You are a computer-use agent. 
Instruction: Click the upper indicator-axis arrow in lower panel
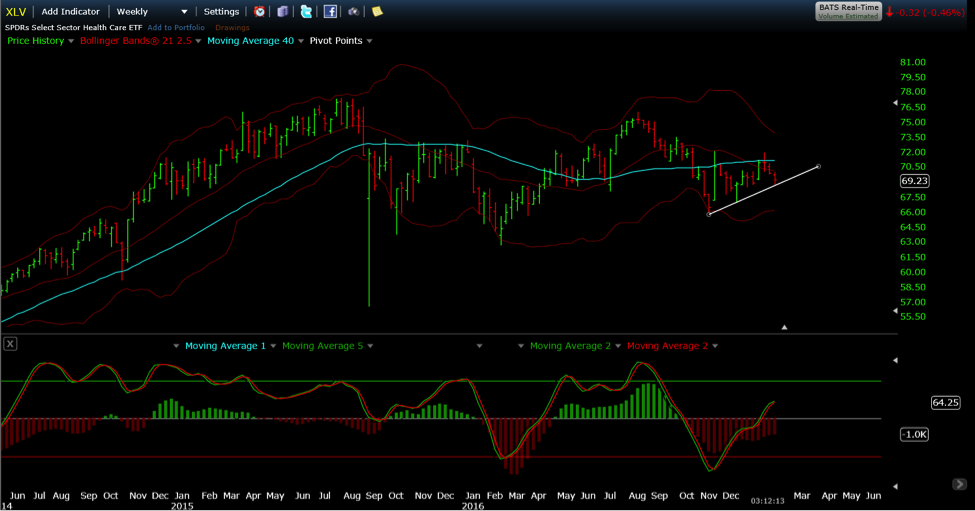pyautogui.click(x=895, y=360)
